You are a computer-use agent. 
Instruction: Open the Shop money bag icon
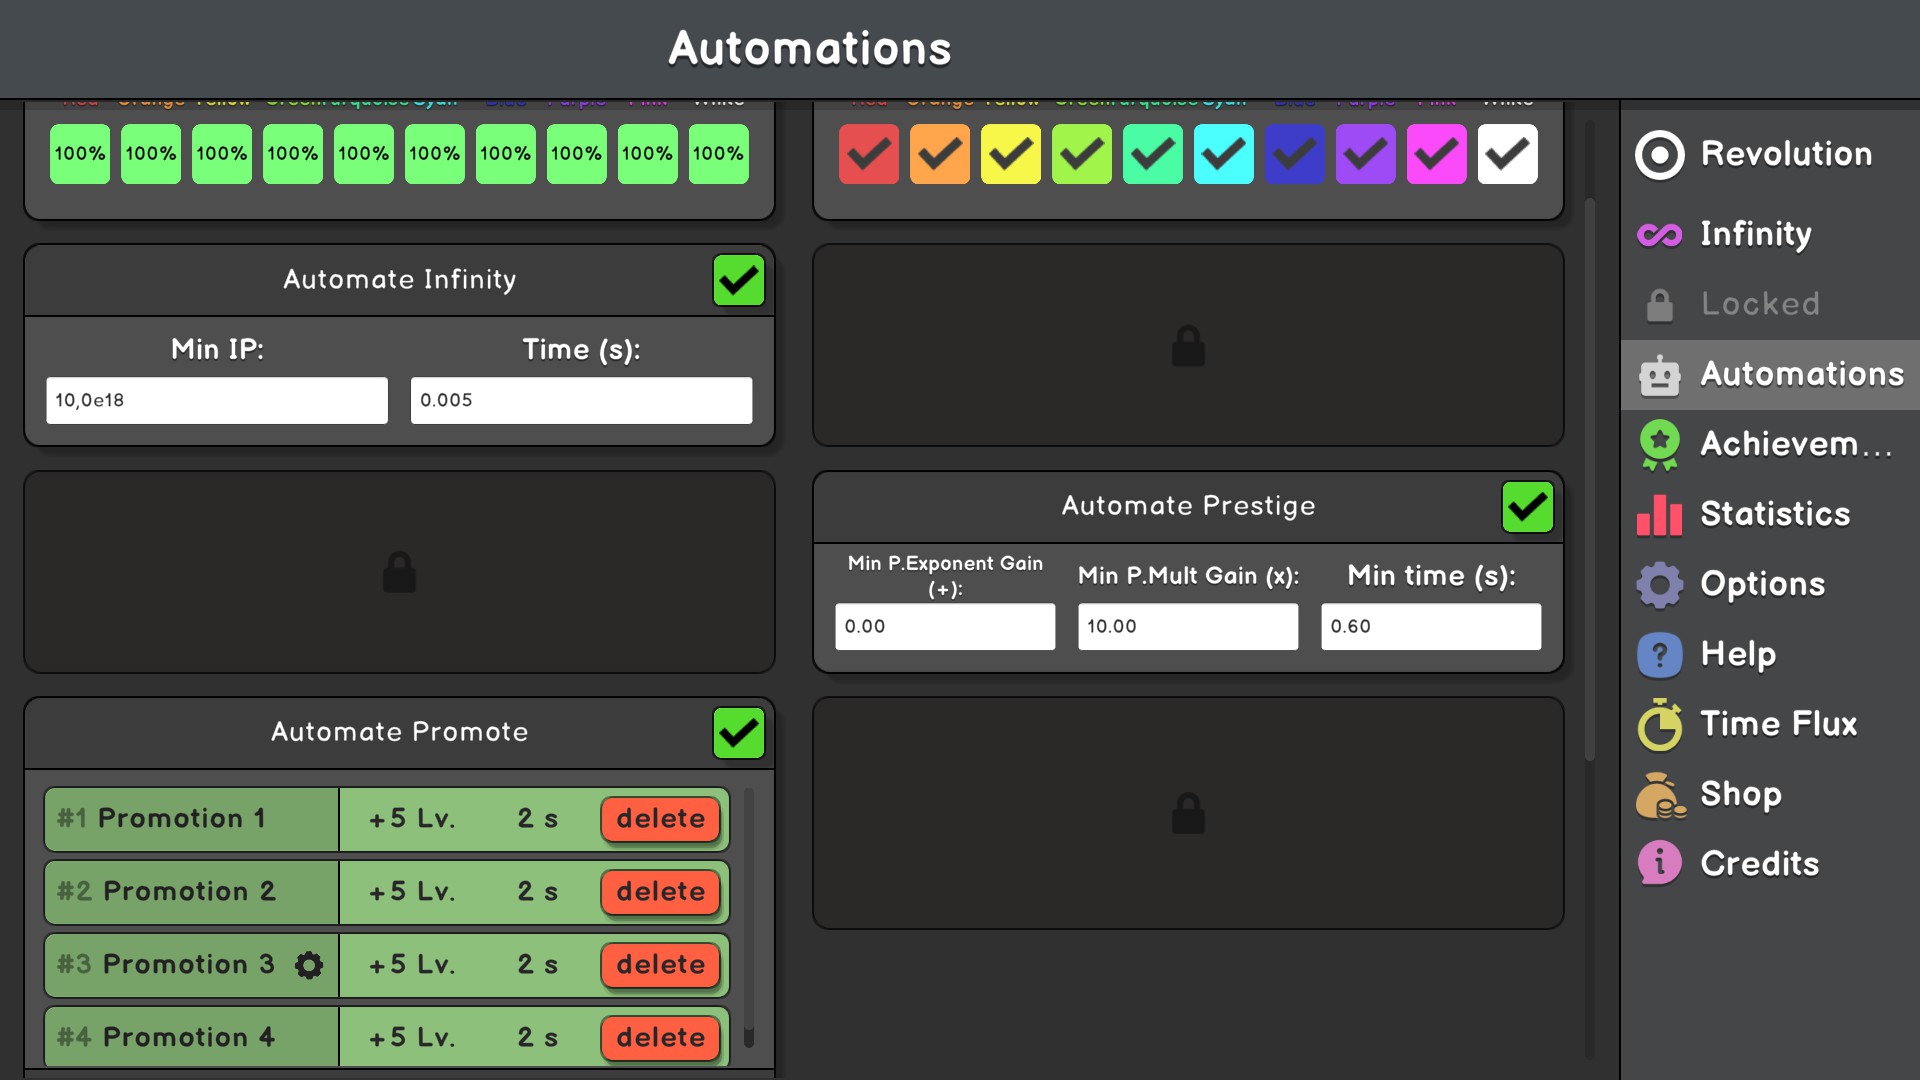pyautogui.click(x=1659, y=796)
